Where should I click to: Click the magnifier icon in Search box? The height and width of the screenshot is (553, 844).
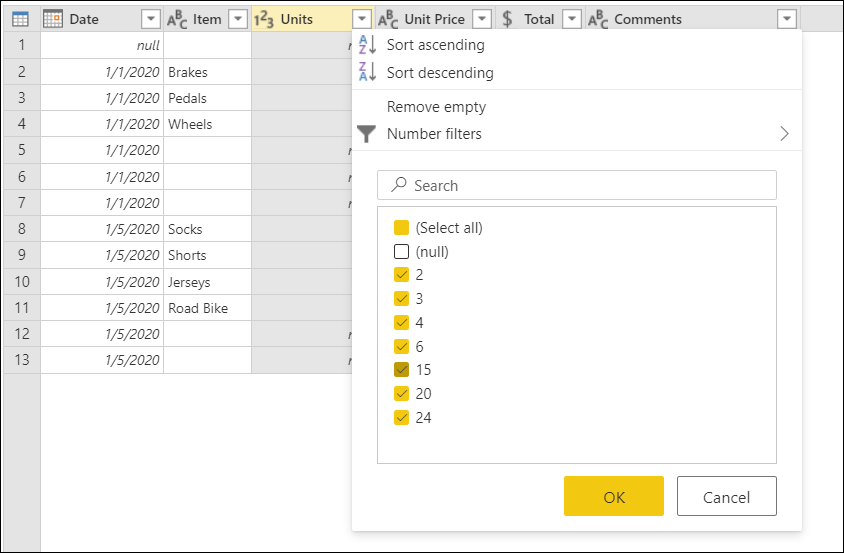pos(398,185)
